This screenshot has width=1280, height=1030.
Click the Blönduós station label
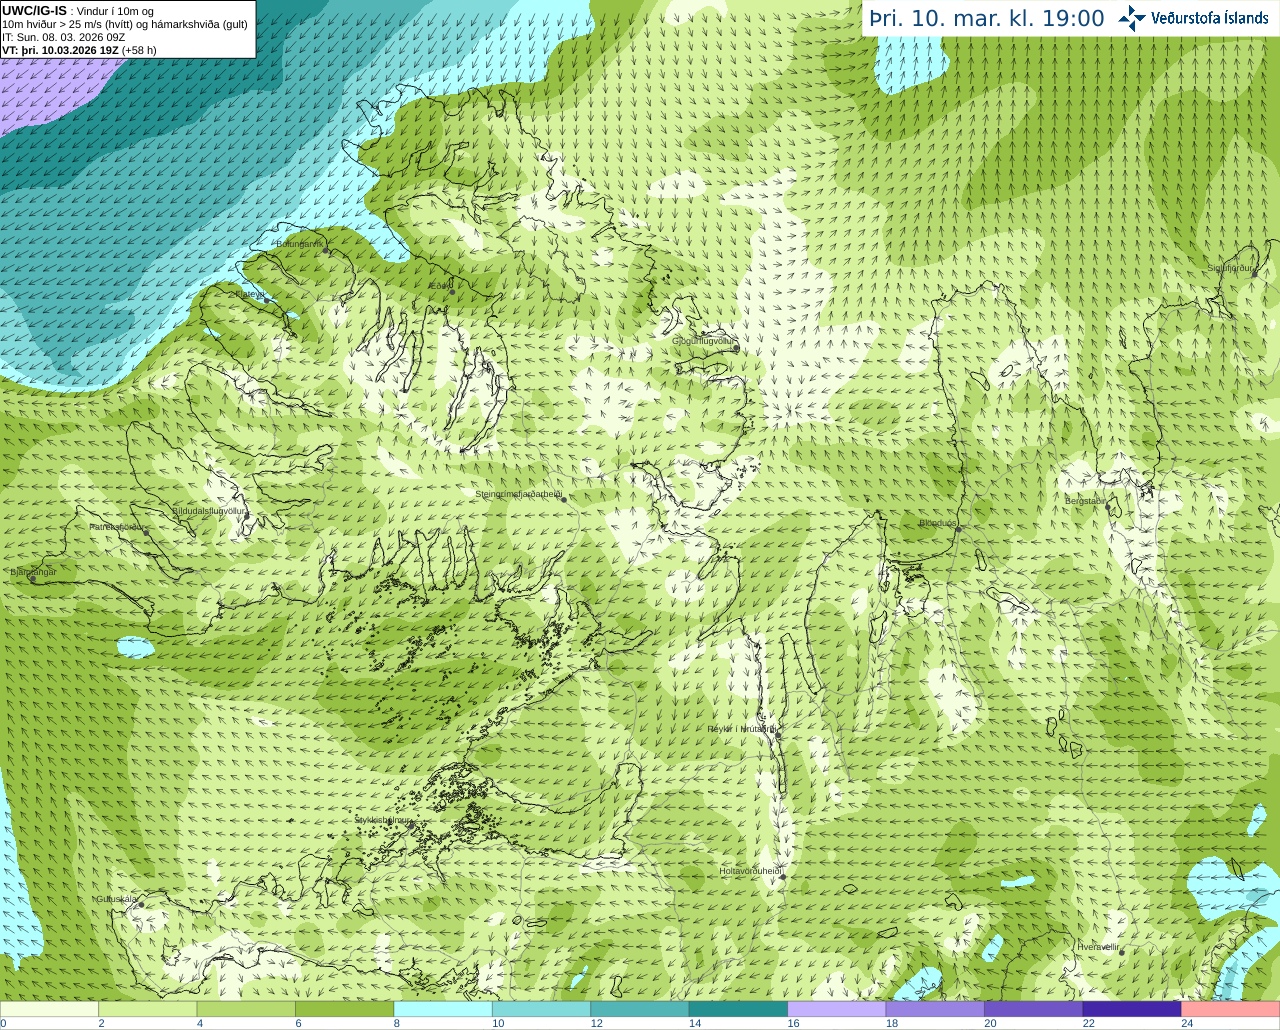click(938, 523)
